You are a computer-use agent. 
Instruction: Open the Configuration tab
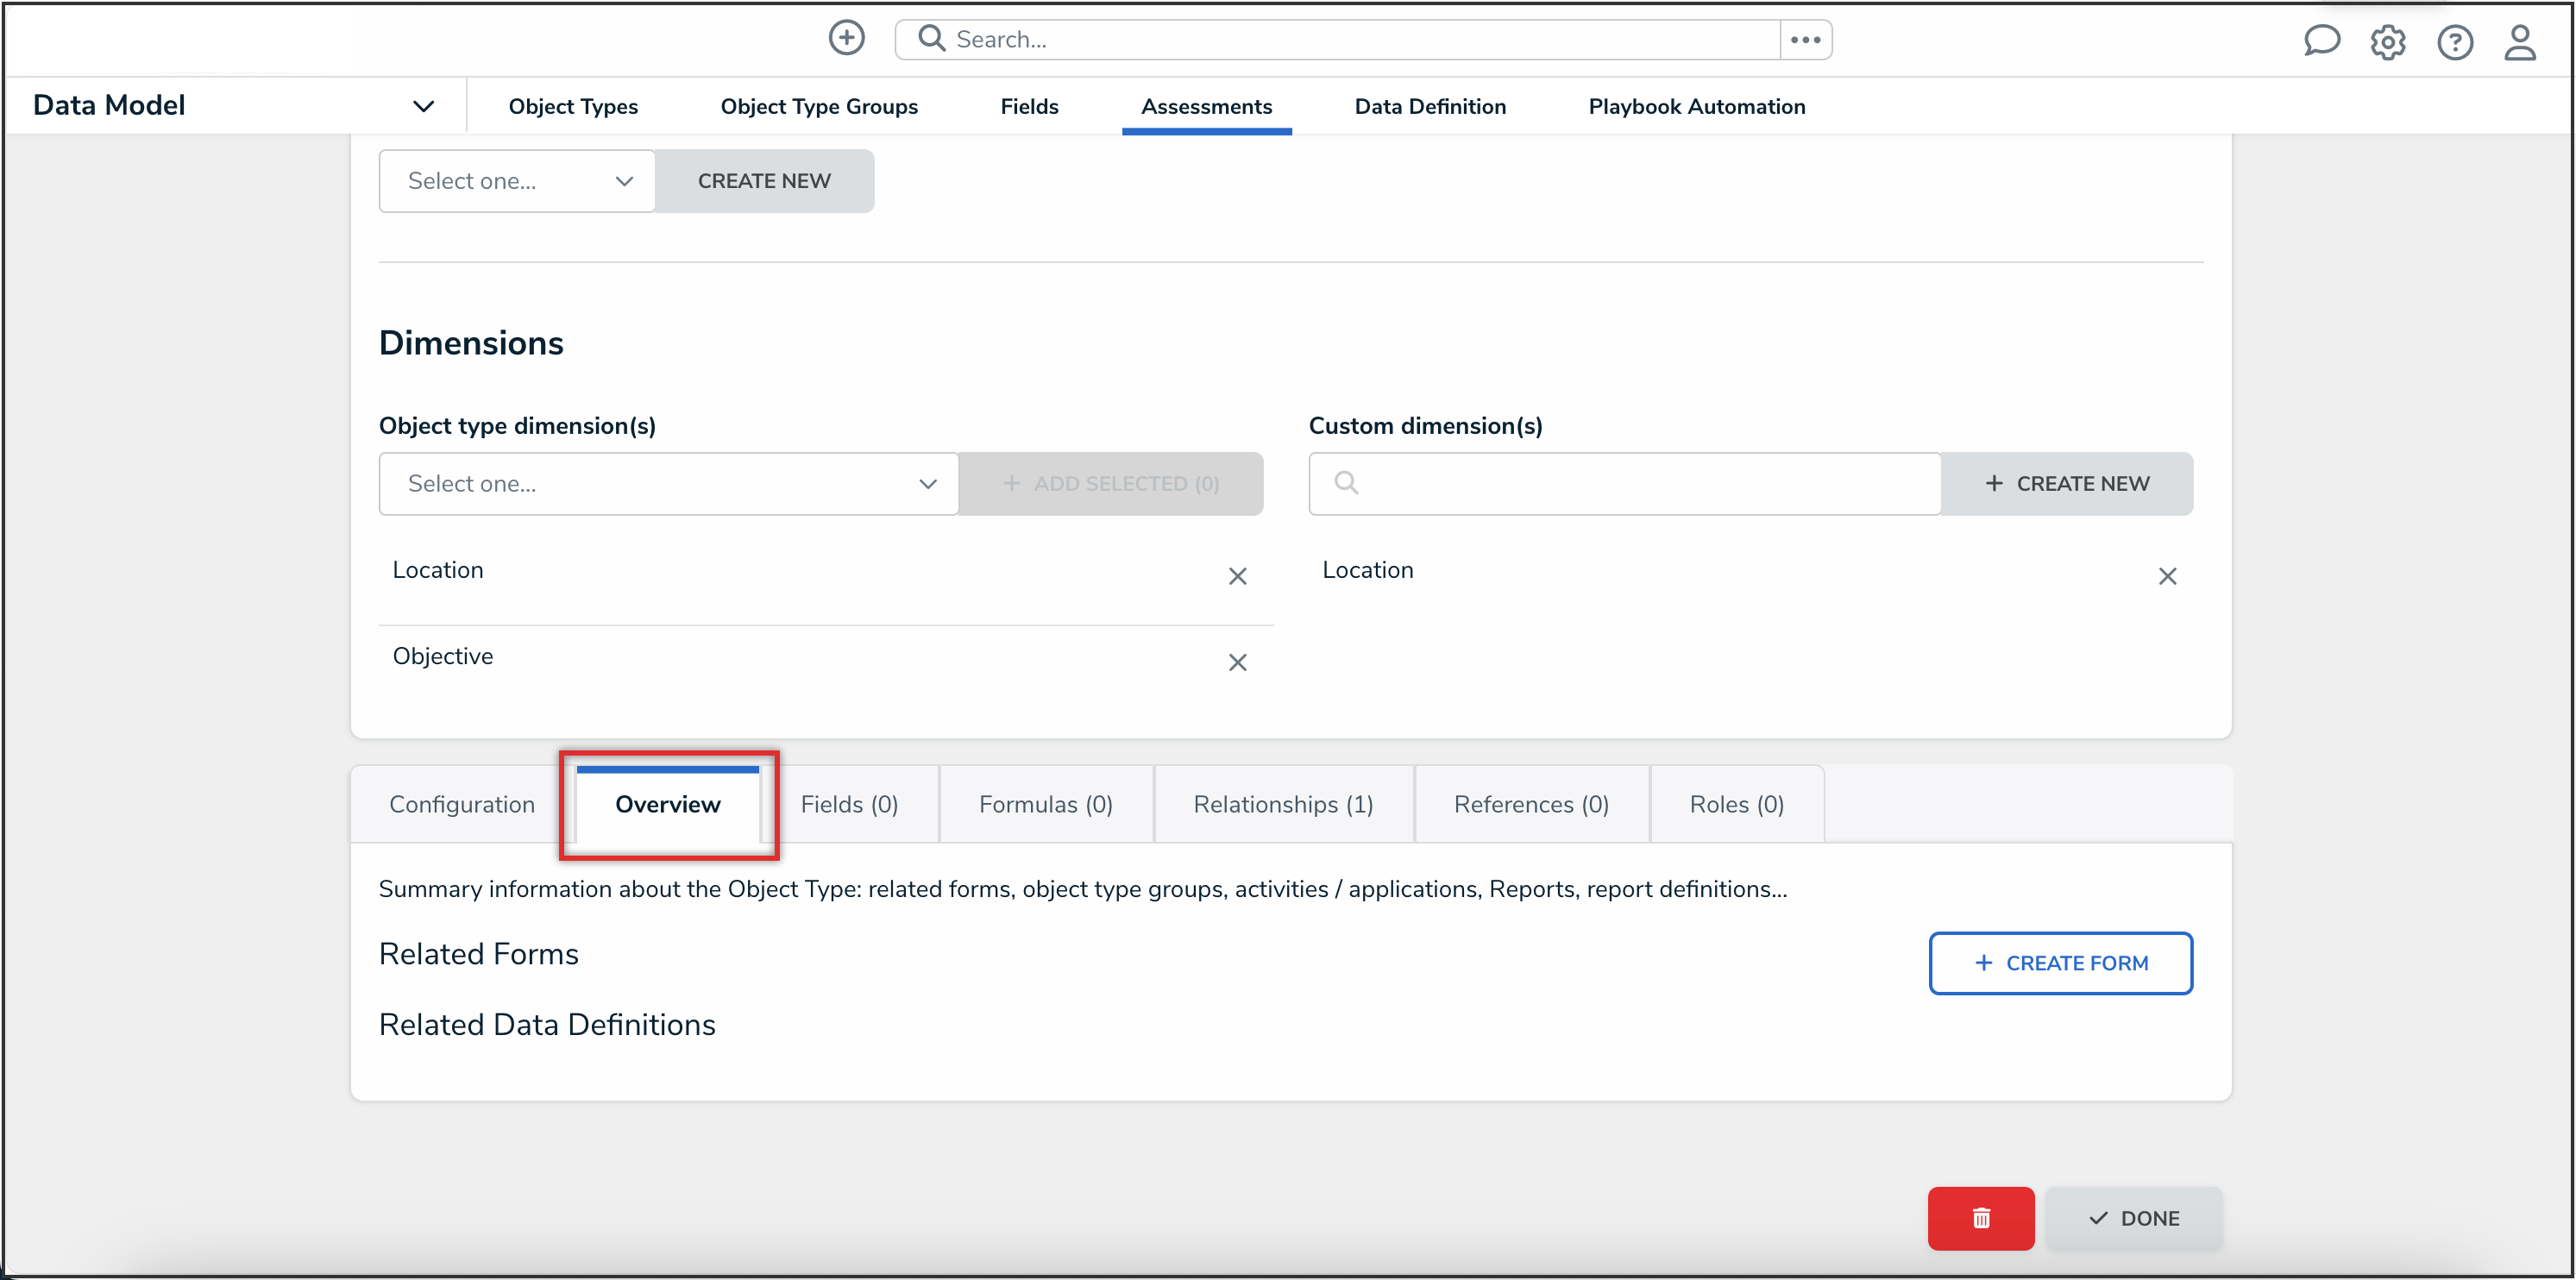[462, 804]
